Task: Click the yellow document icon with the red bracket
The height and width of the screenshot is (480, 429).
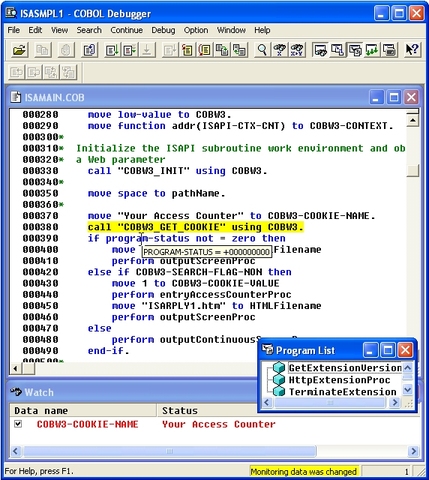Action: 187,50
